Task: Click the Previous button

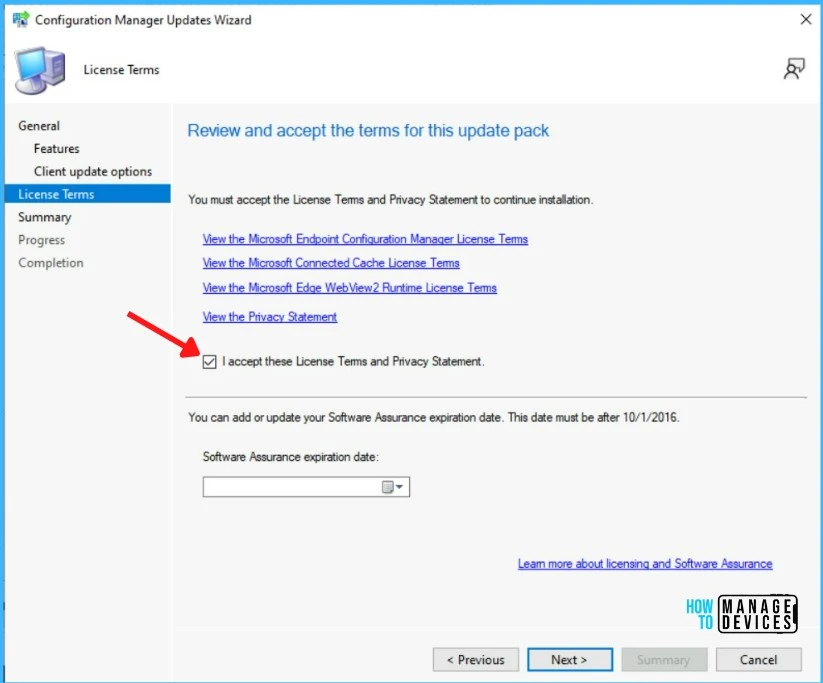Action: point(476,659)
